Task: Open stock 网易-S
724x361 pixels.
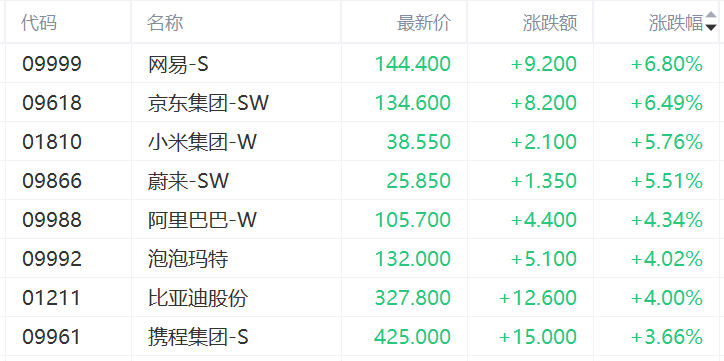Action: tap(178, 64)
